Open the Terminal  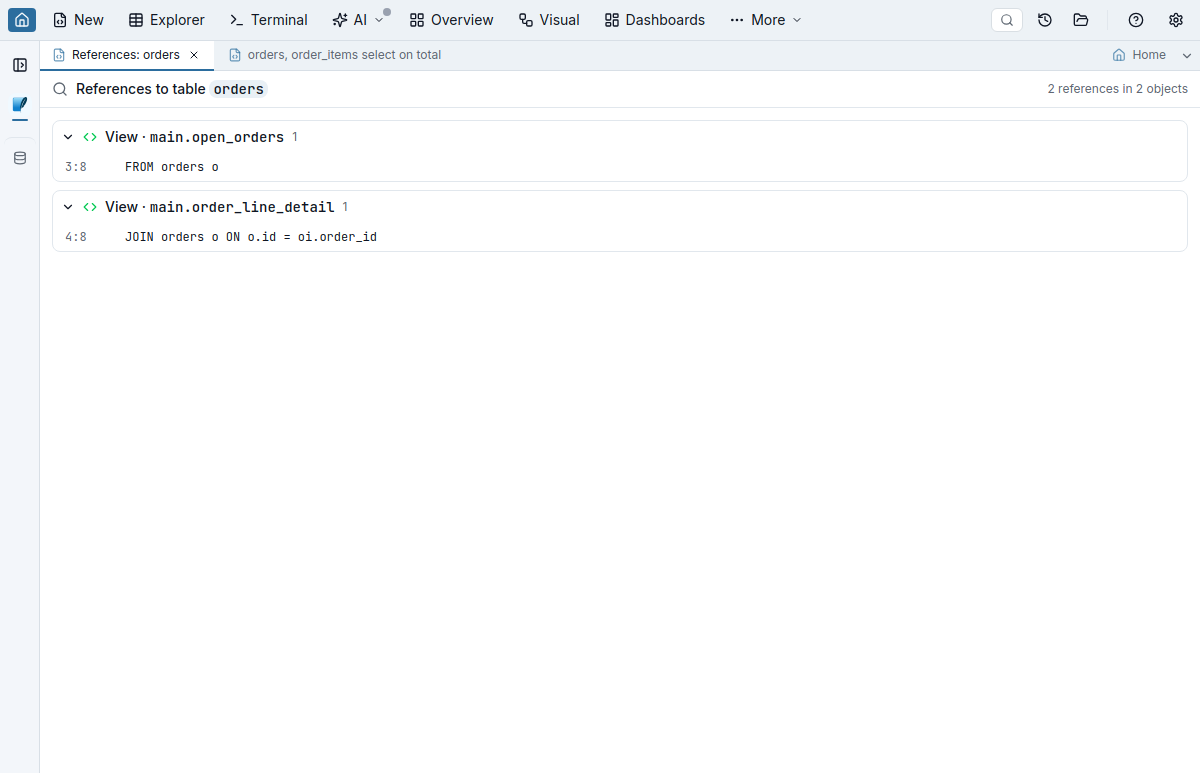pyautogui.click(x=268, y=20)
